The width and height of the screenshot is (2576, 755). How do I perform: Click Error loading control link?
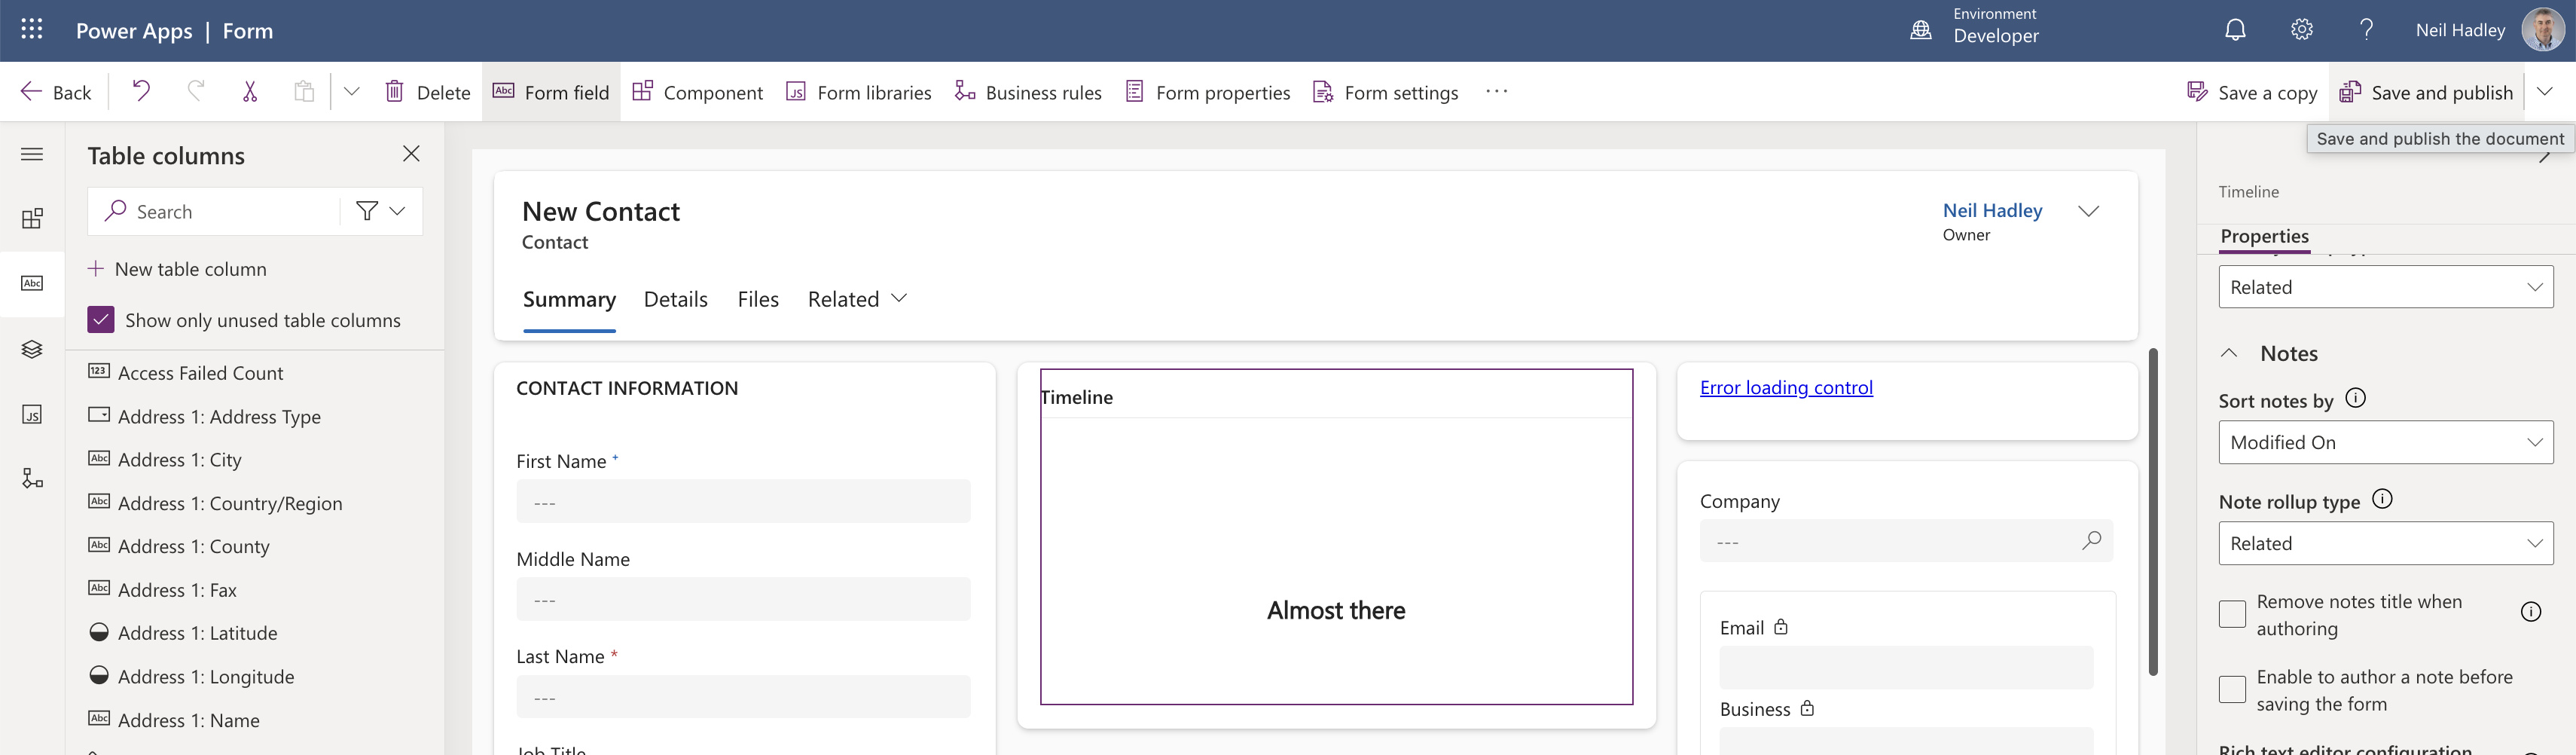(x=1786, y=388)
